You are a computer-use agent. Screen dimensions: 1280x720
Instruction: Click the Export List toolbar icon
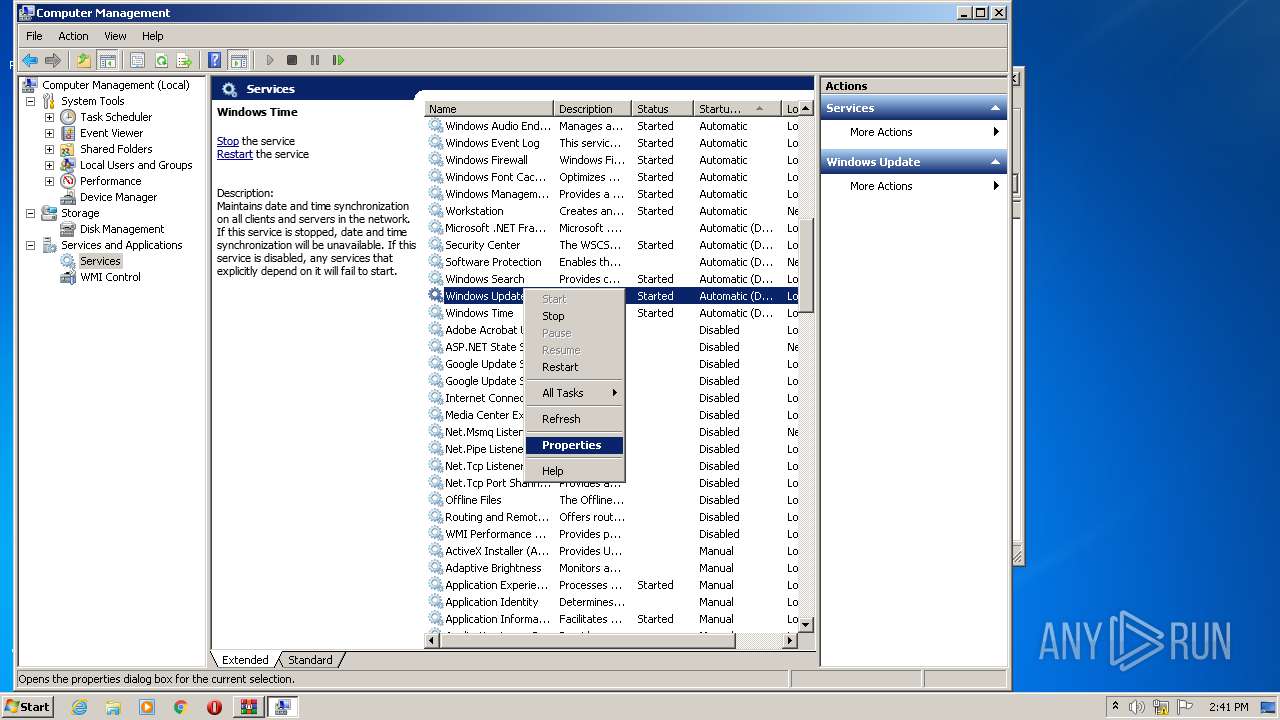184,60
